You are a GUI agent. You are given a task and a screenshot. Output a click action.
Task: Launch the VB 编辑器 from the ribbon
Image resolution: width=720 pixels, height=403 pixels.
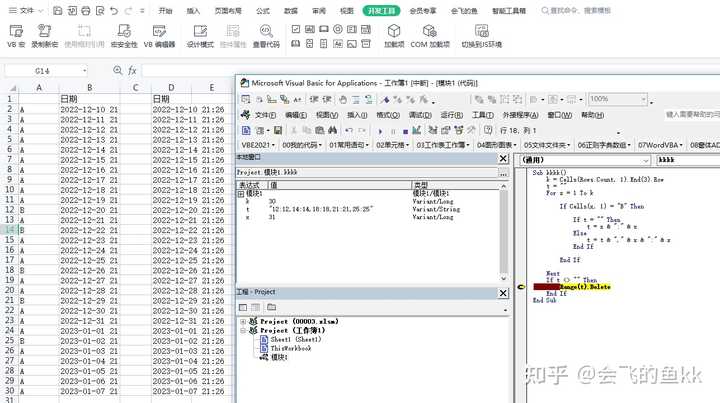pyautogui.click(x=159, y=36)
